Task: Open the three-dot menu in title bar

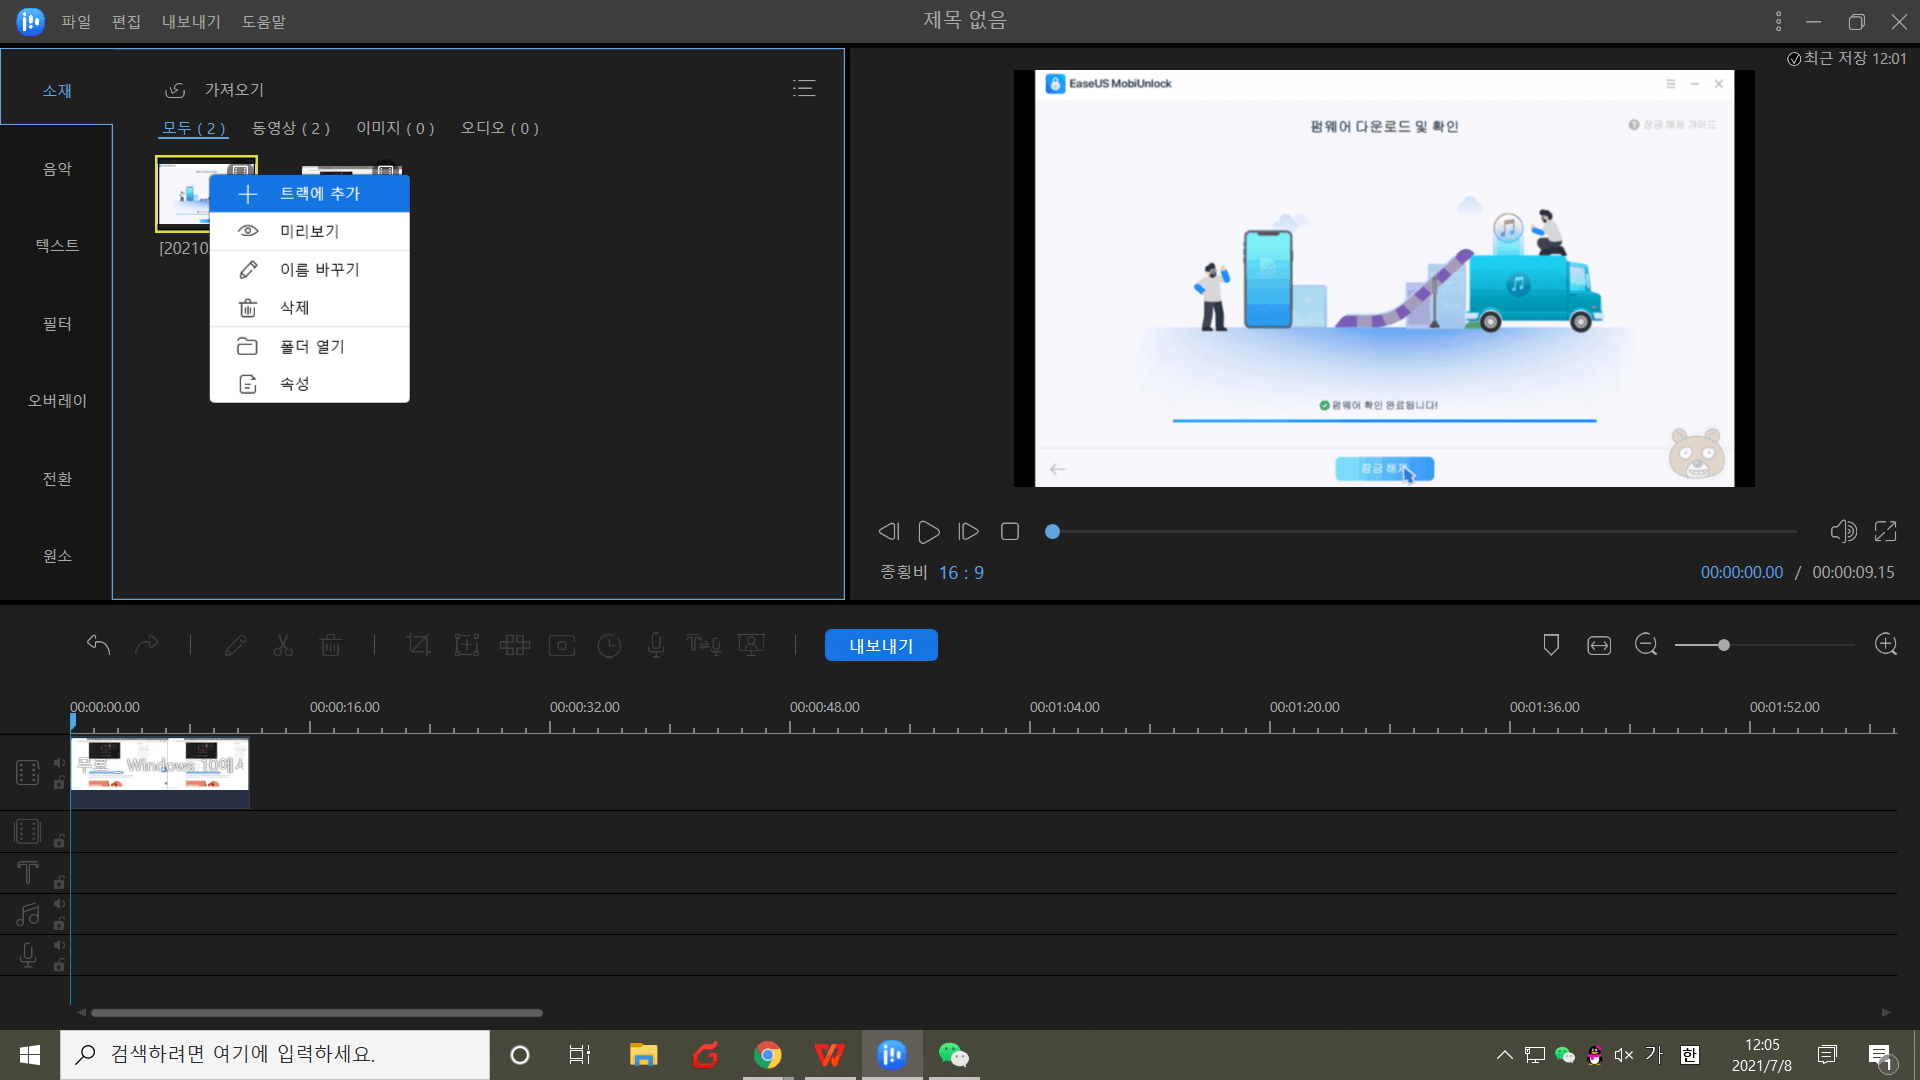Action: (x=1778, y=20)
